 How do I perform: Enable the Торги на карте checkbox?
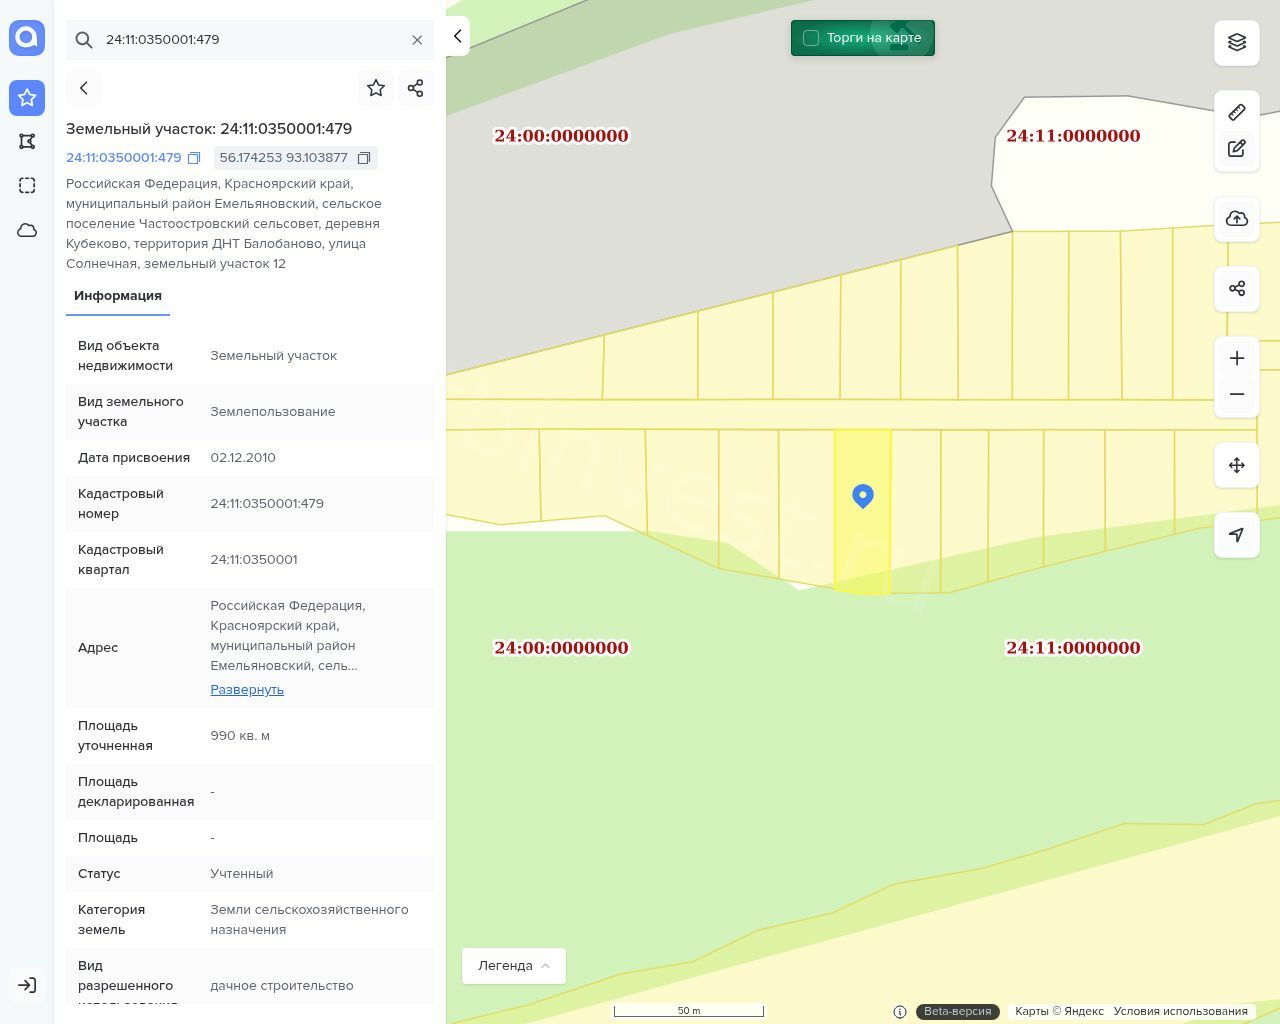(811, 38)
